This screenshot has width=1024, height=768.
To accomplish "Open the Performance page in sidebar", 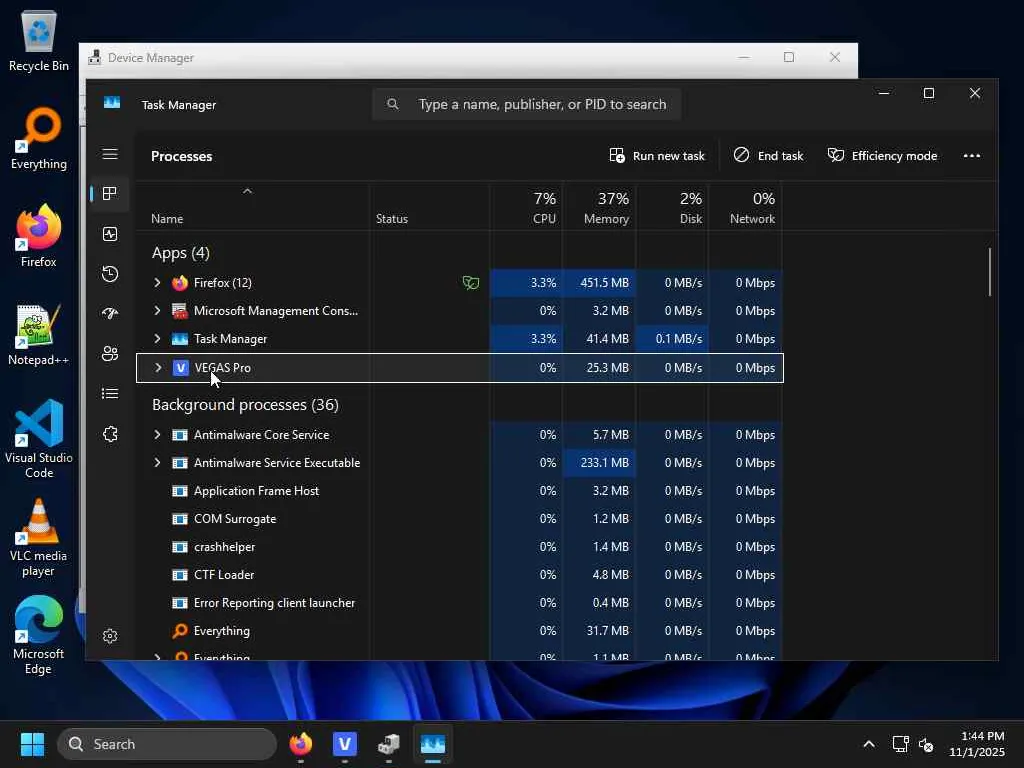I will tap(110, 234).
